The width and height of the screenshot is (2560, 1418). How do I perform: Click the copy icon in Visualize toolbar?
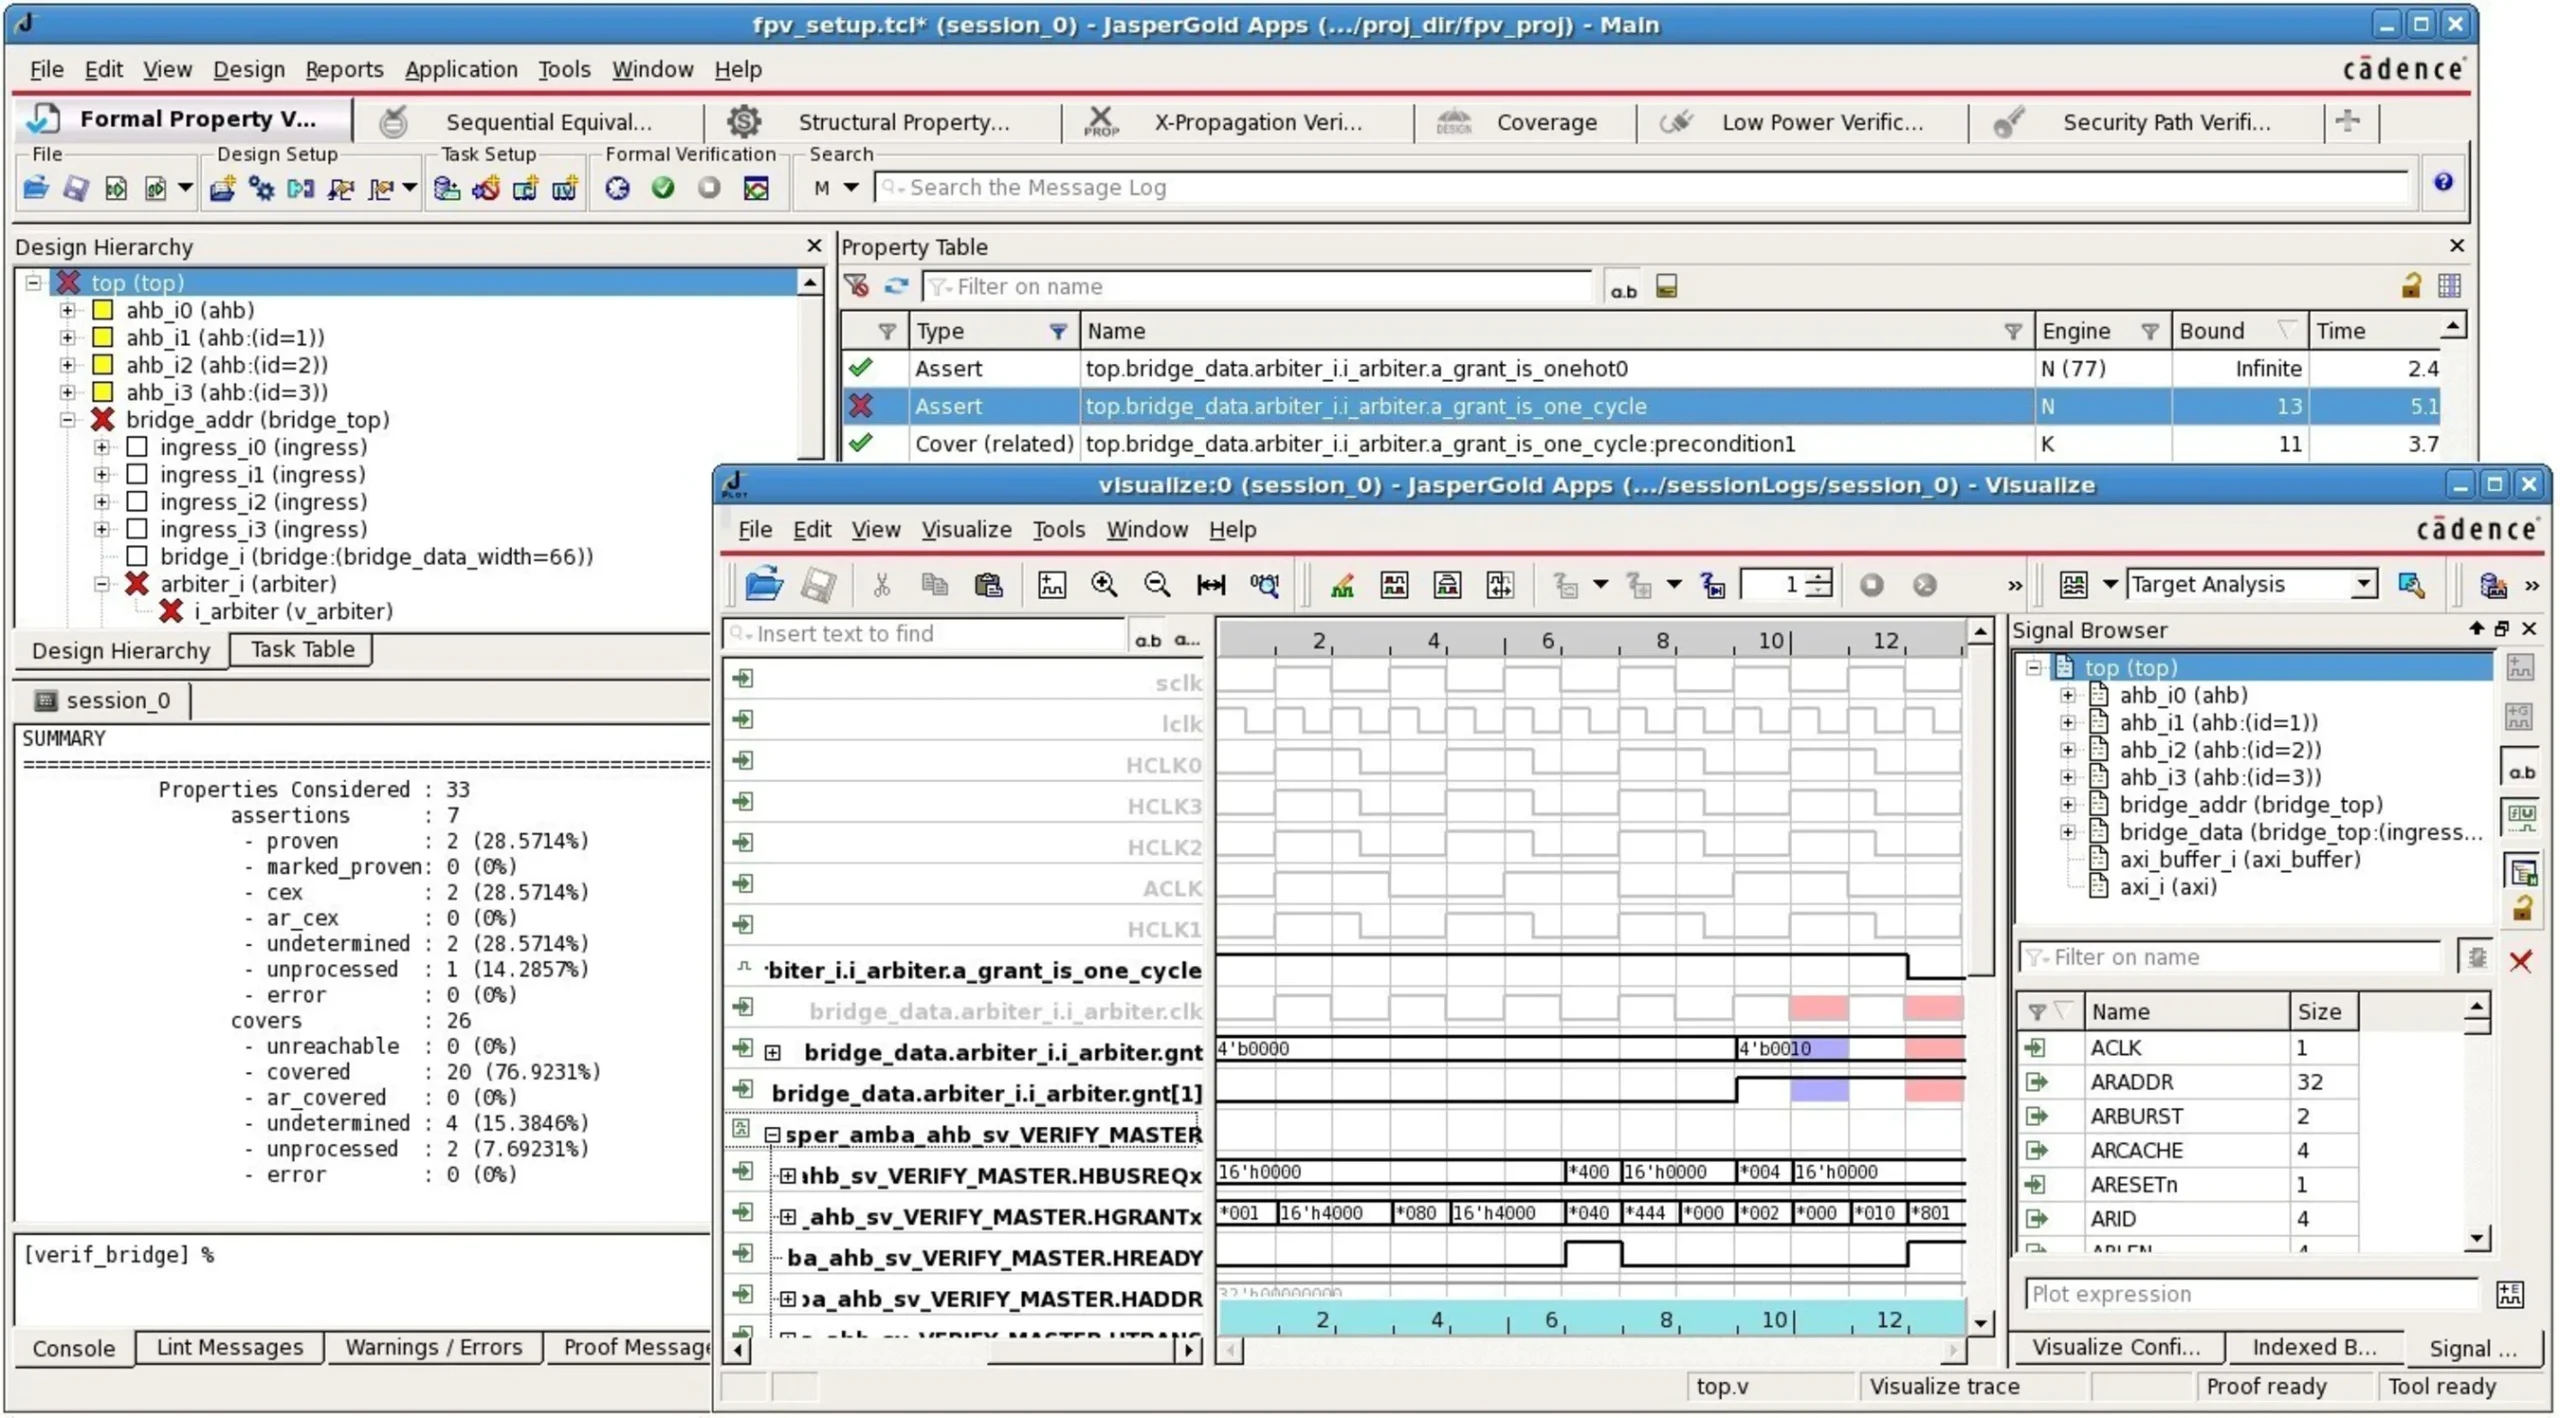[x=935, y=585]
